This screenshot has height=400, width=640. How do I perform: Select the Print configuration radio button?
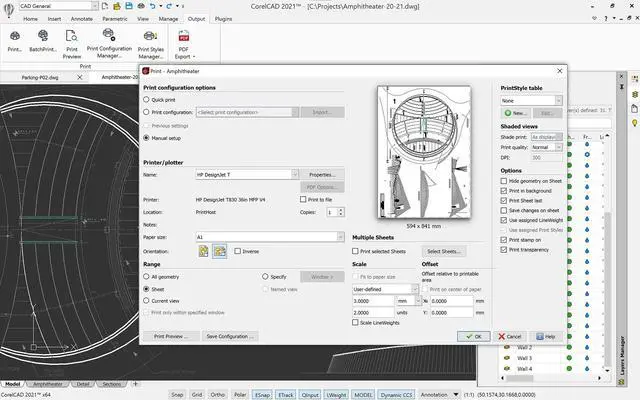146,112
